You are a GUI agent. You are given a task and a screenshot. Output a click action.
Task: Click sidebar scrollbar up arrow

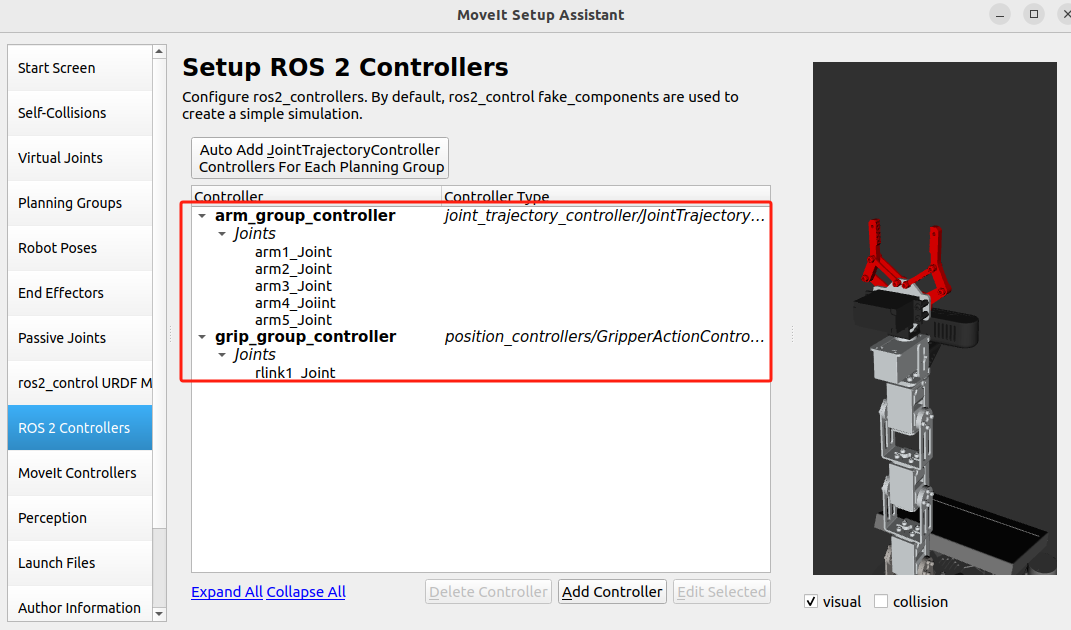(x=159, y=52)
